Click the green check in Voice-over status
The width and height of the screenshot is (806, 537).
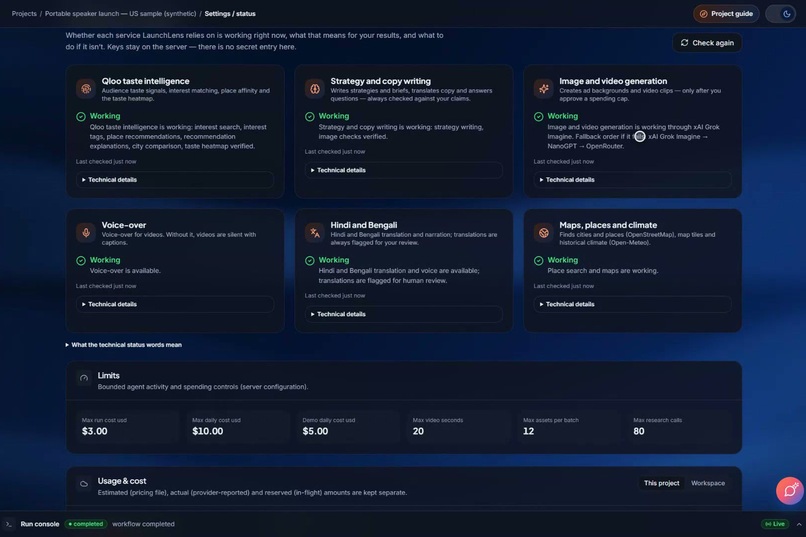click(x=81, y=261)
